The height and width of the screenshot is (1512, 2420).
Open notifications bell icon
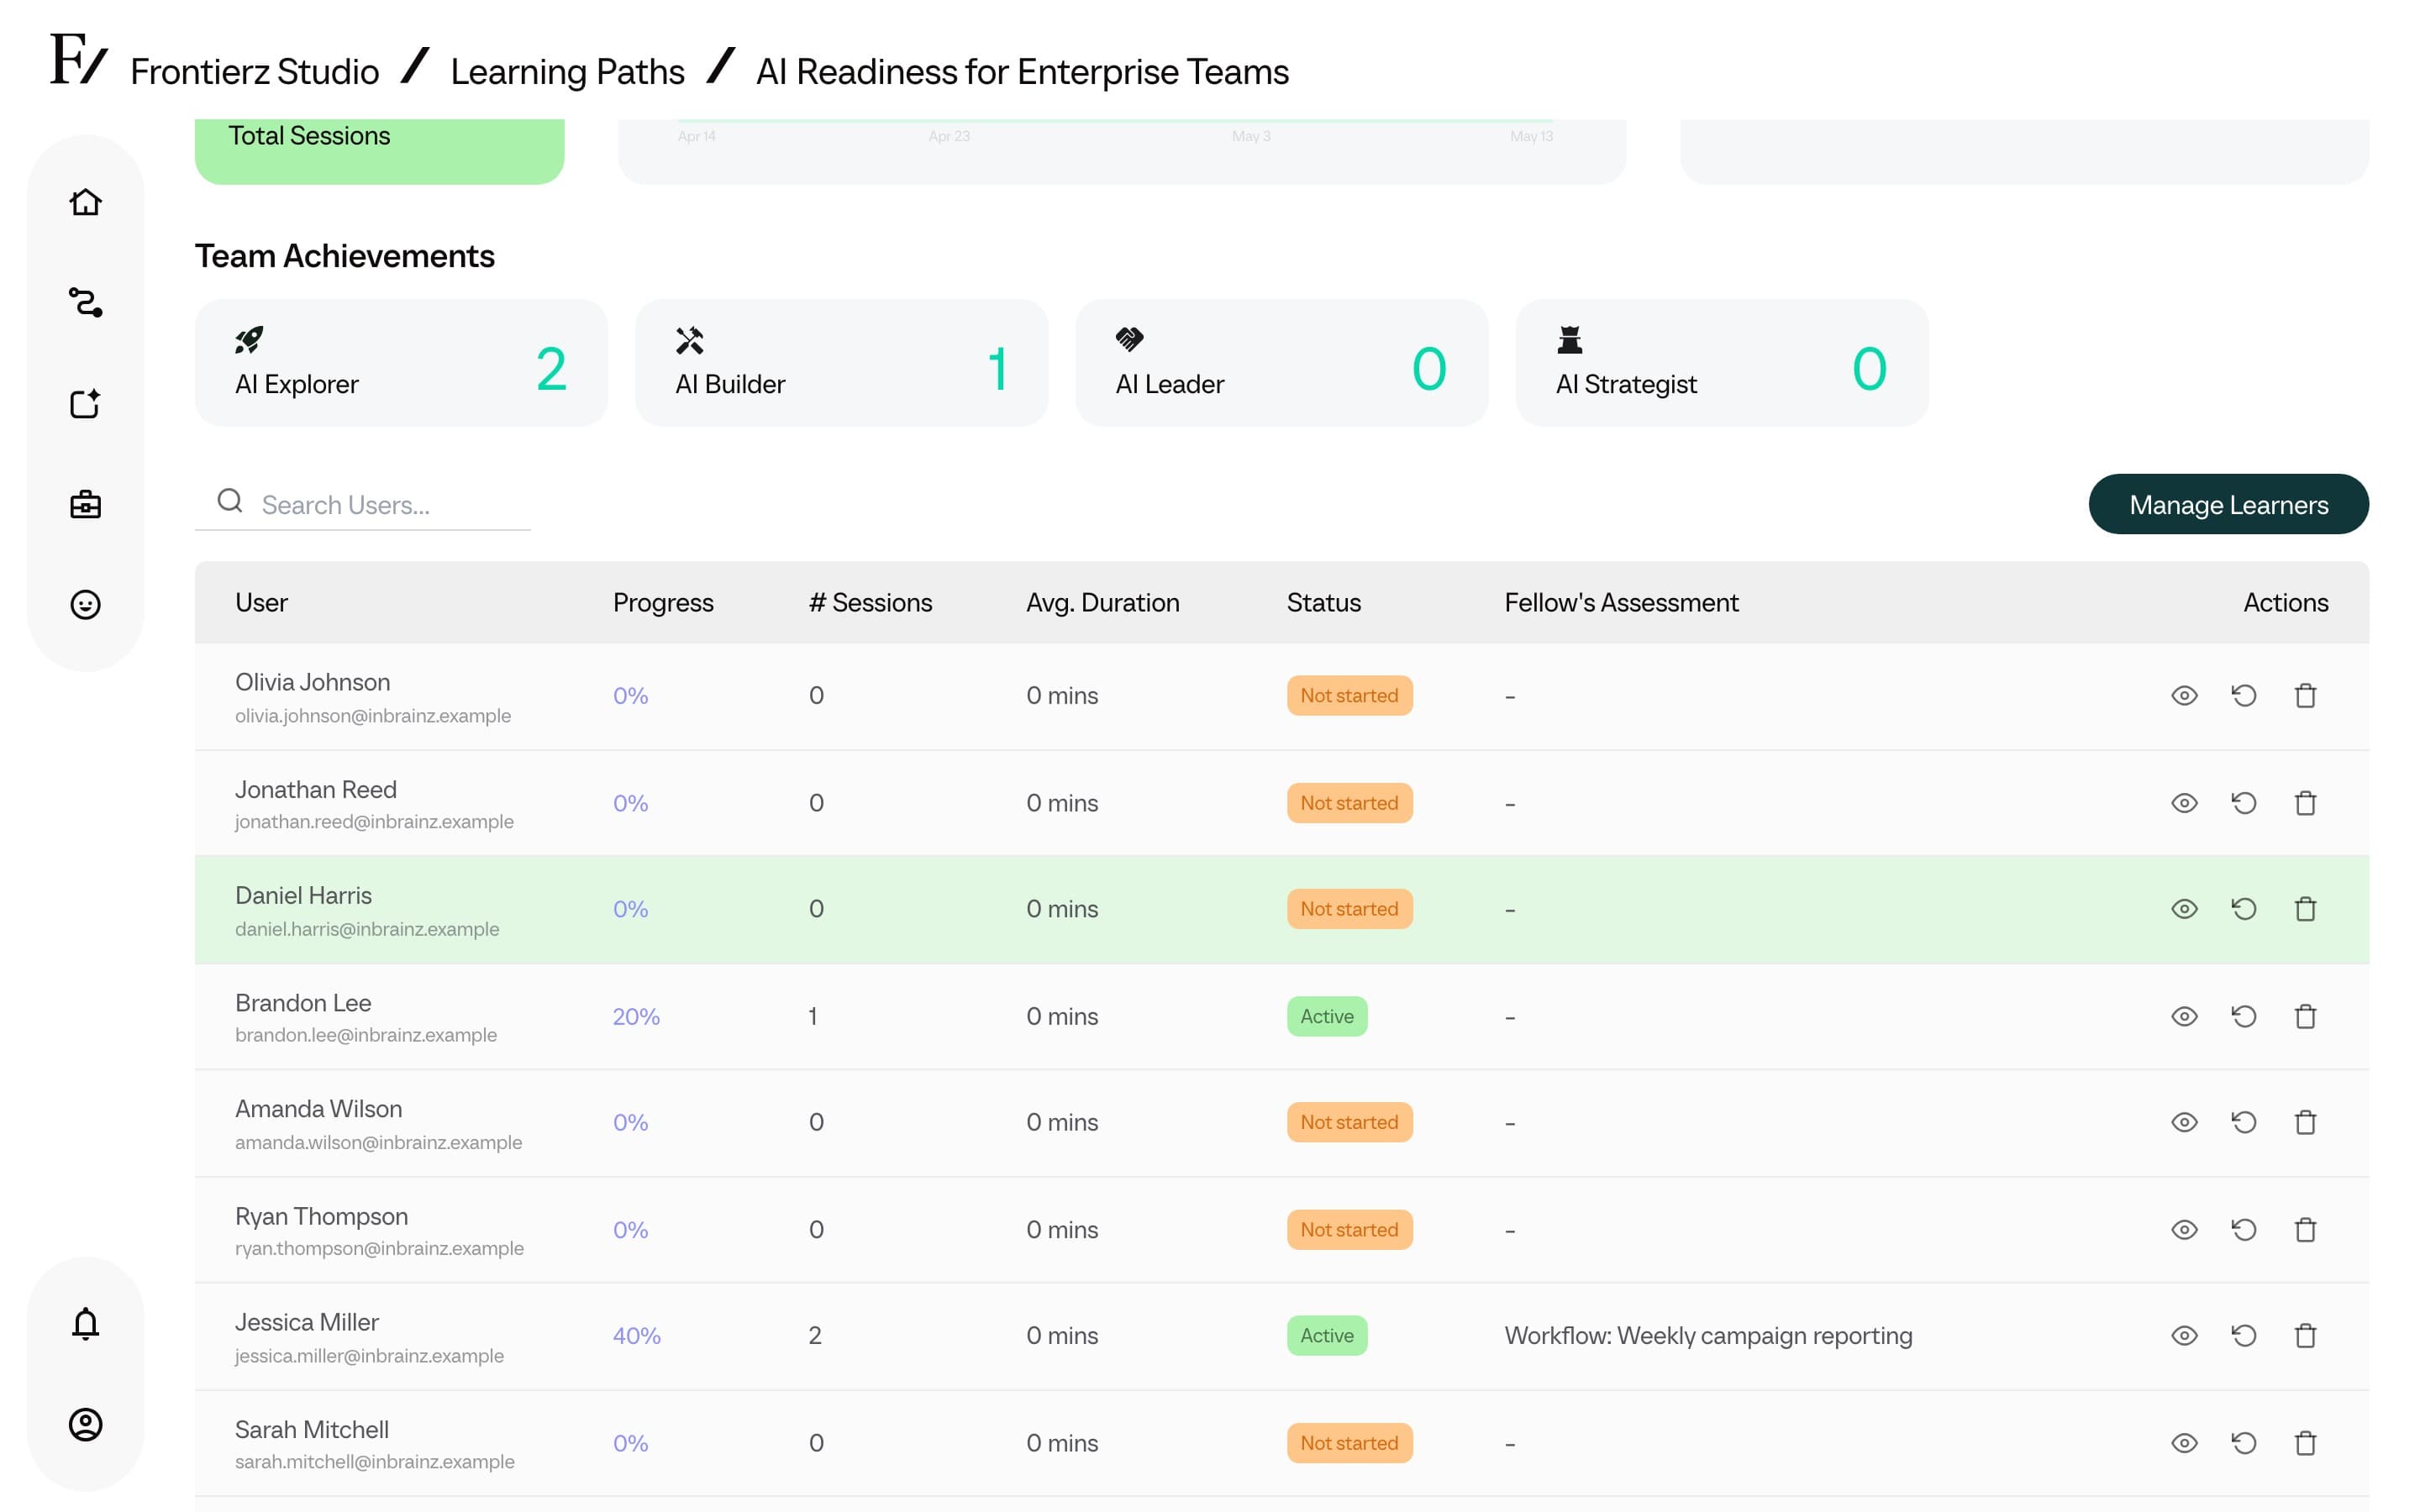[85, 1324]
